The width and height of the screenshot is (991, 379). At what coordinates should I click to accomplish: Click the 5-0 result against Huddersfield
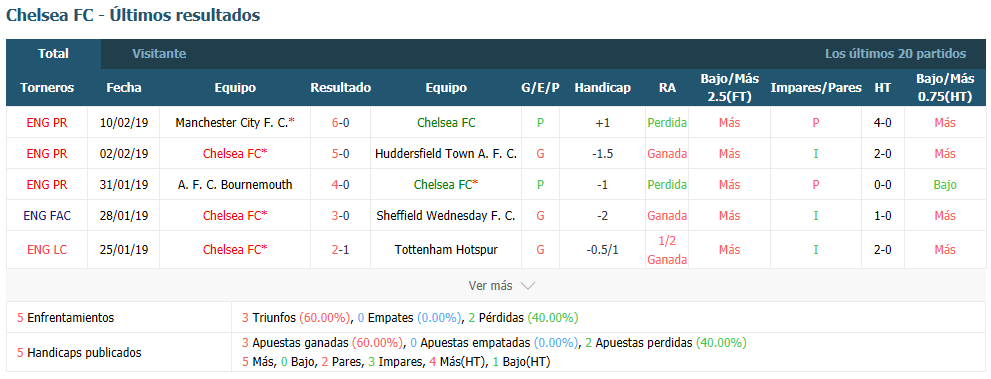tap(341, 153)
